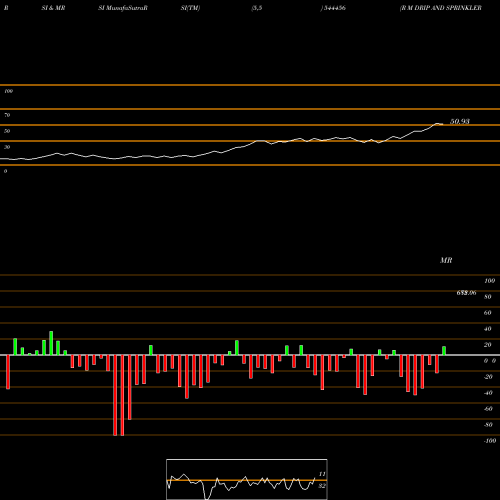
Task: Open the mini RSI thumbnail chart
Action: tap(247, 479)
